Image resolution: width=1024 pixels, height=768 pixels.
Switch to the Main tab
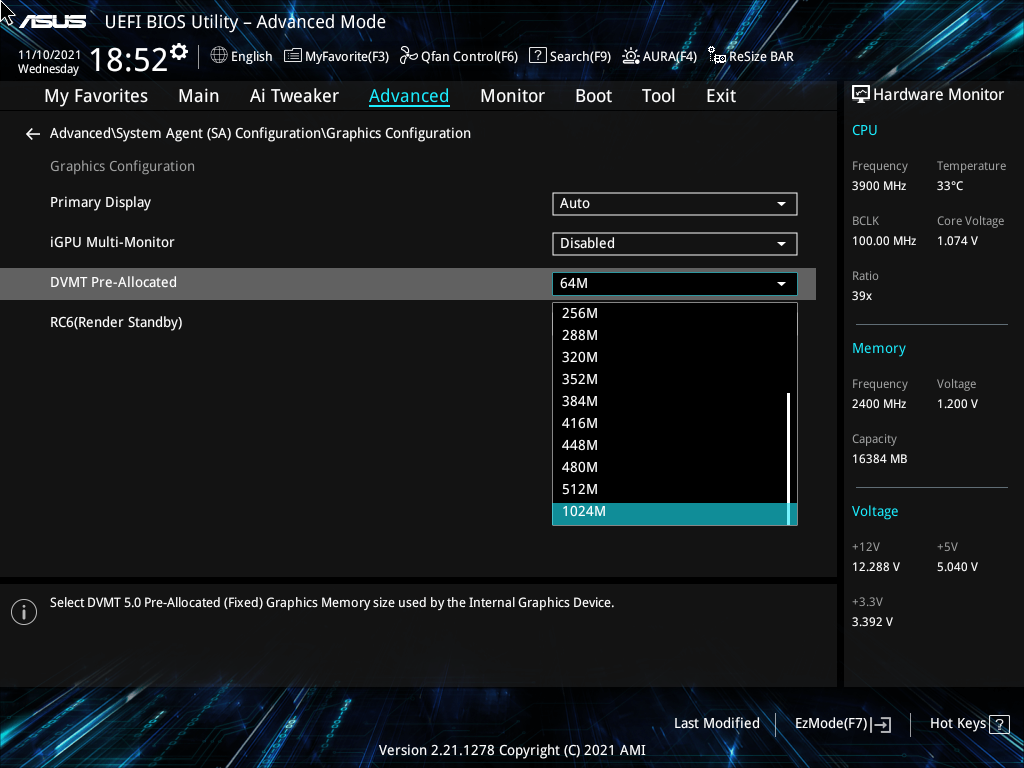pyautogui.click(x=199, y=96)
